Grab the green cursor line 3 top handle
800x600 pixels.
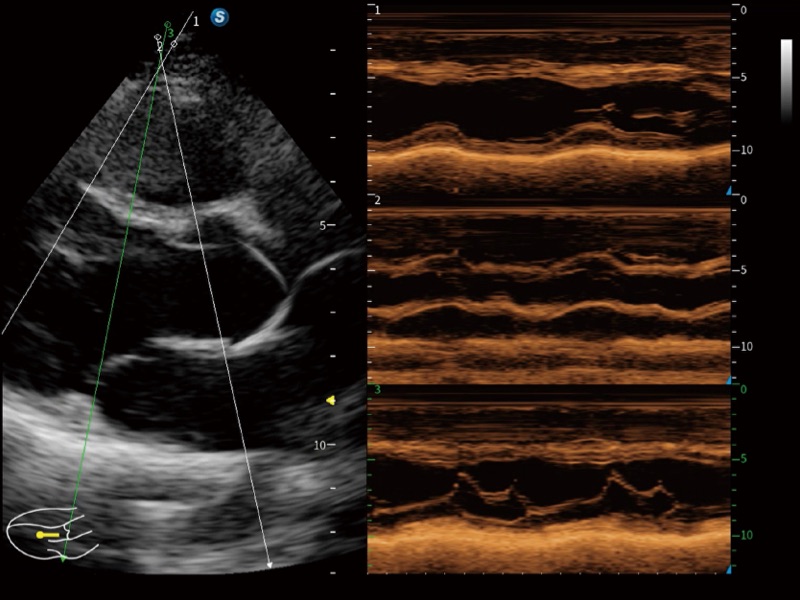click(167, 25)
